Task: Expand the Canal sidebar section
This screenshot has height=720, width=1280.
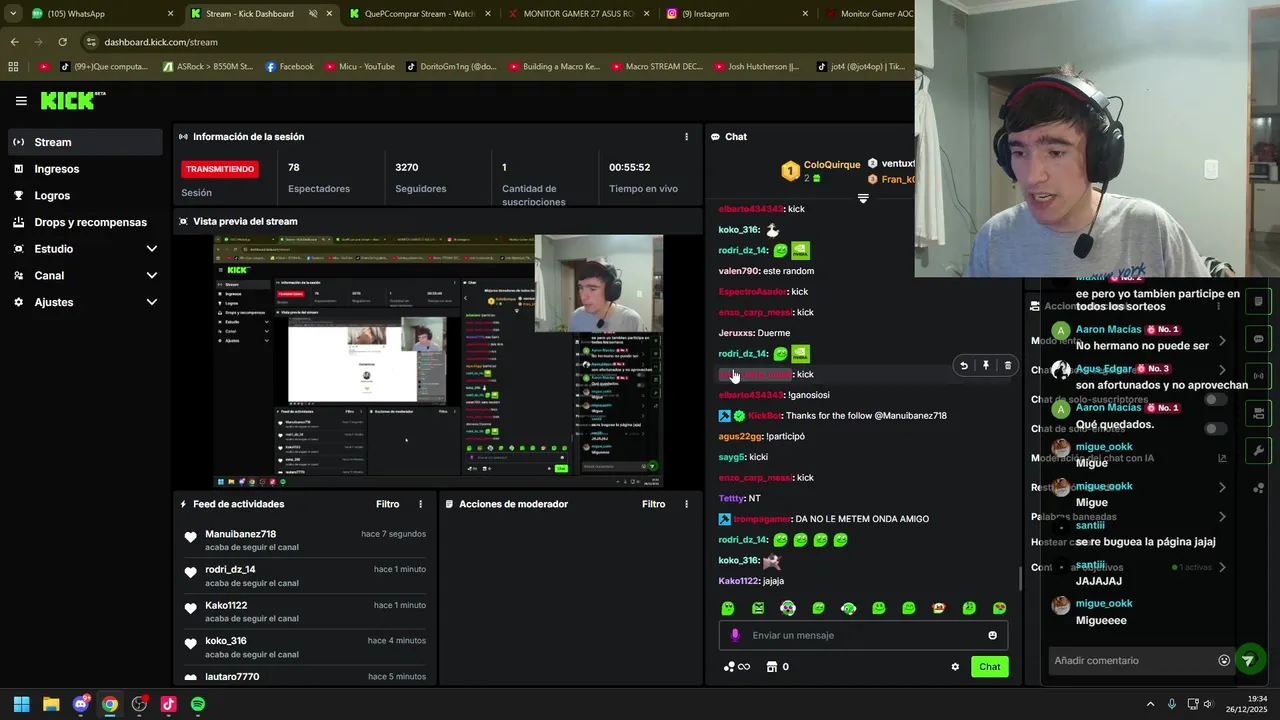Action: [85, 275]
